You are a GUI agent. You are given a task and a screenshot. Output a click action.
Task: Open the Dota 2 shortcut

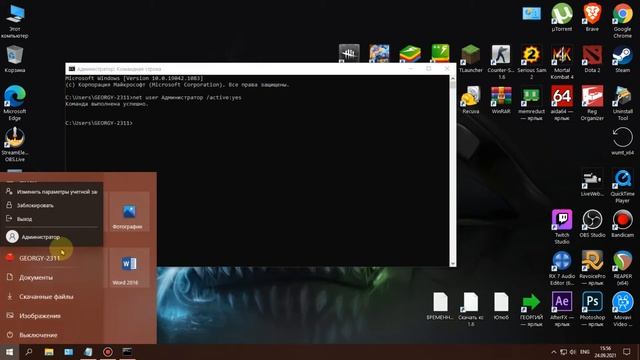592,59
